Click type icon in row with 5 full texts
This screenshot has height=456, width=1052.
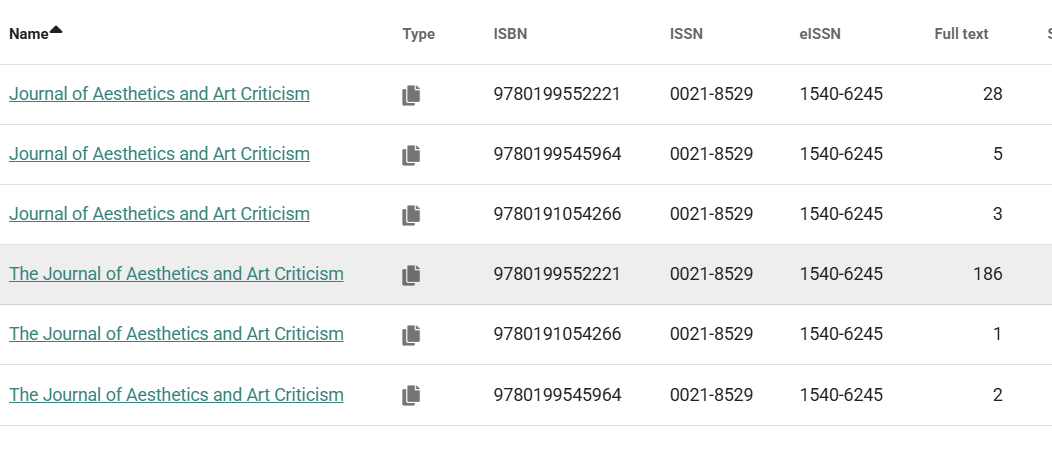[x=411, y=156]
